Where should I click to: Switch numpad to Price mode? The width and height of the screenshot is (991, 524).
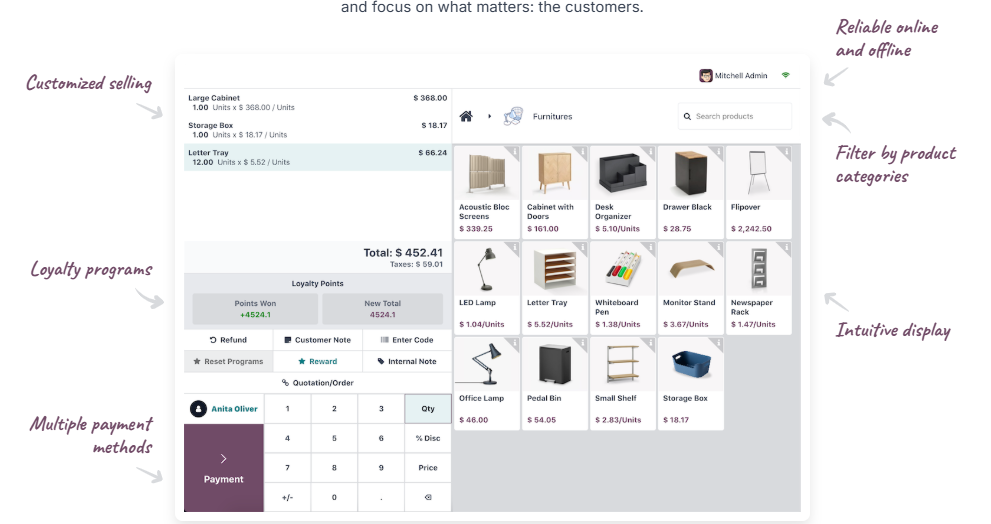[427, 467]
